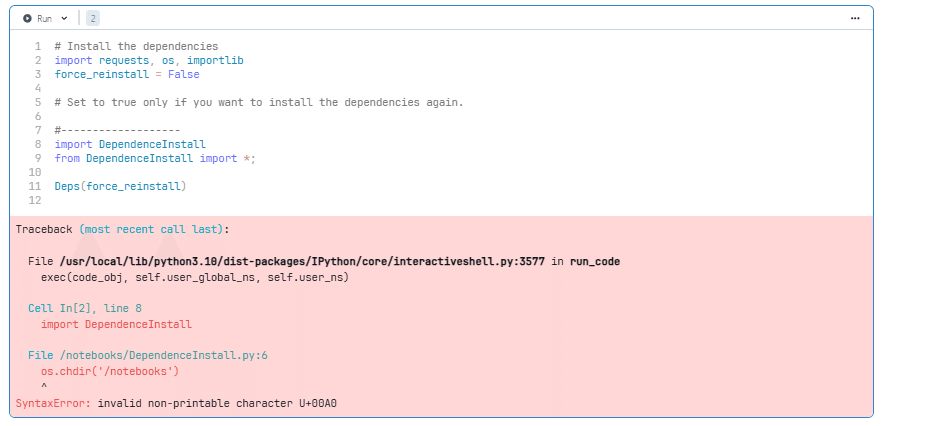Click the 'import requests, os, importlib' line

(149, 60)
